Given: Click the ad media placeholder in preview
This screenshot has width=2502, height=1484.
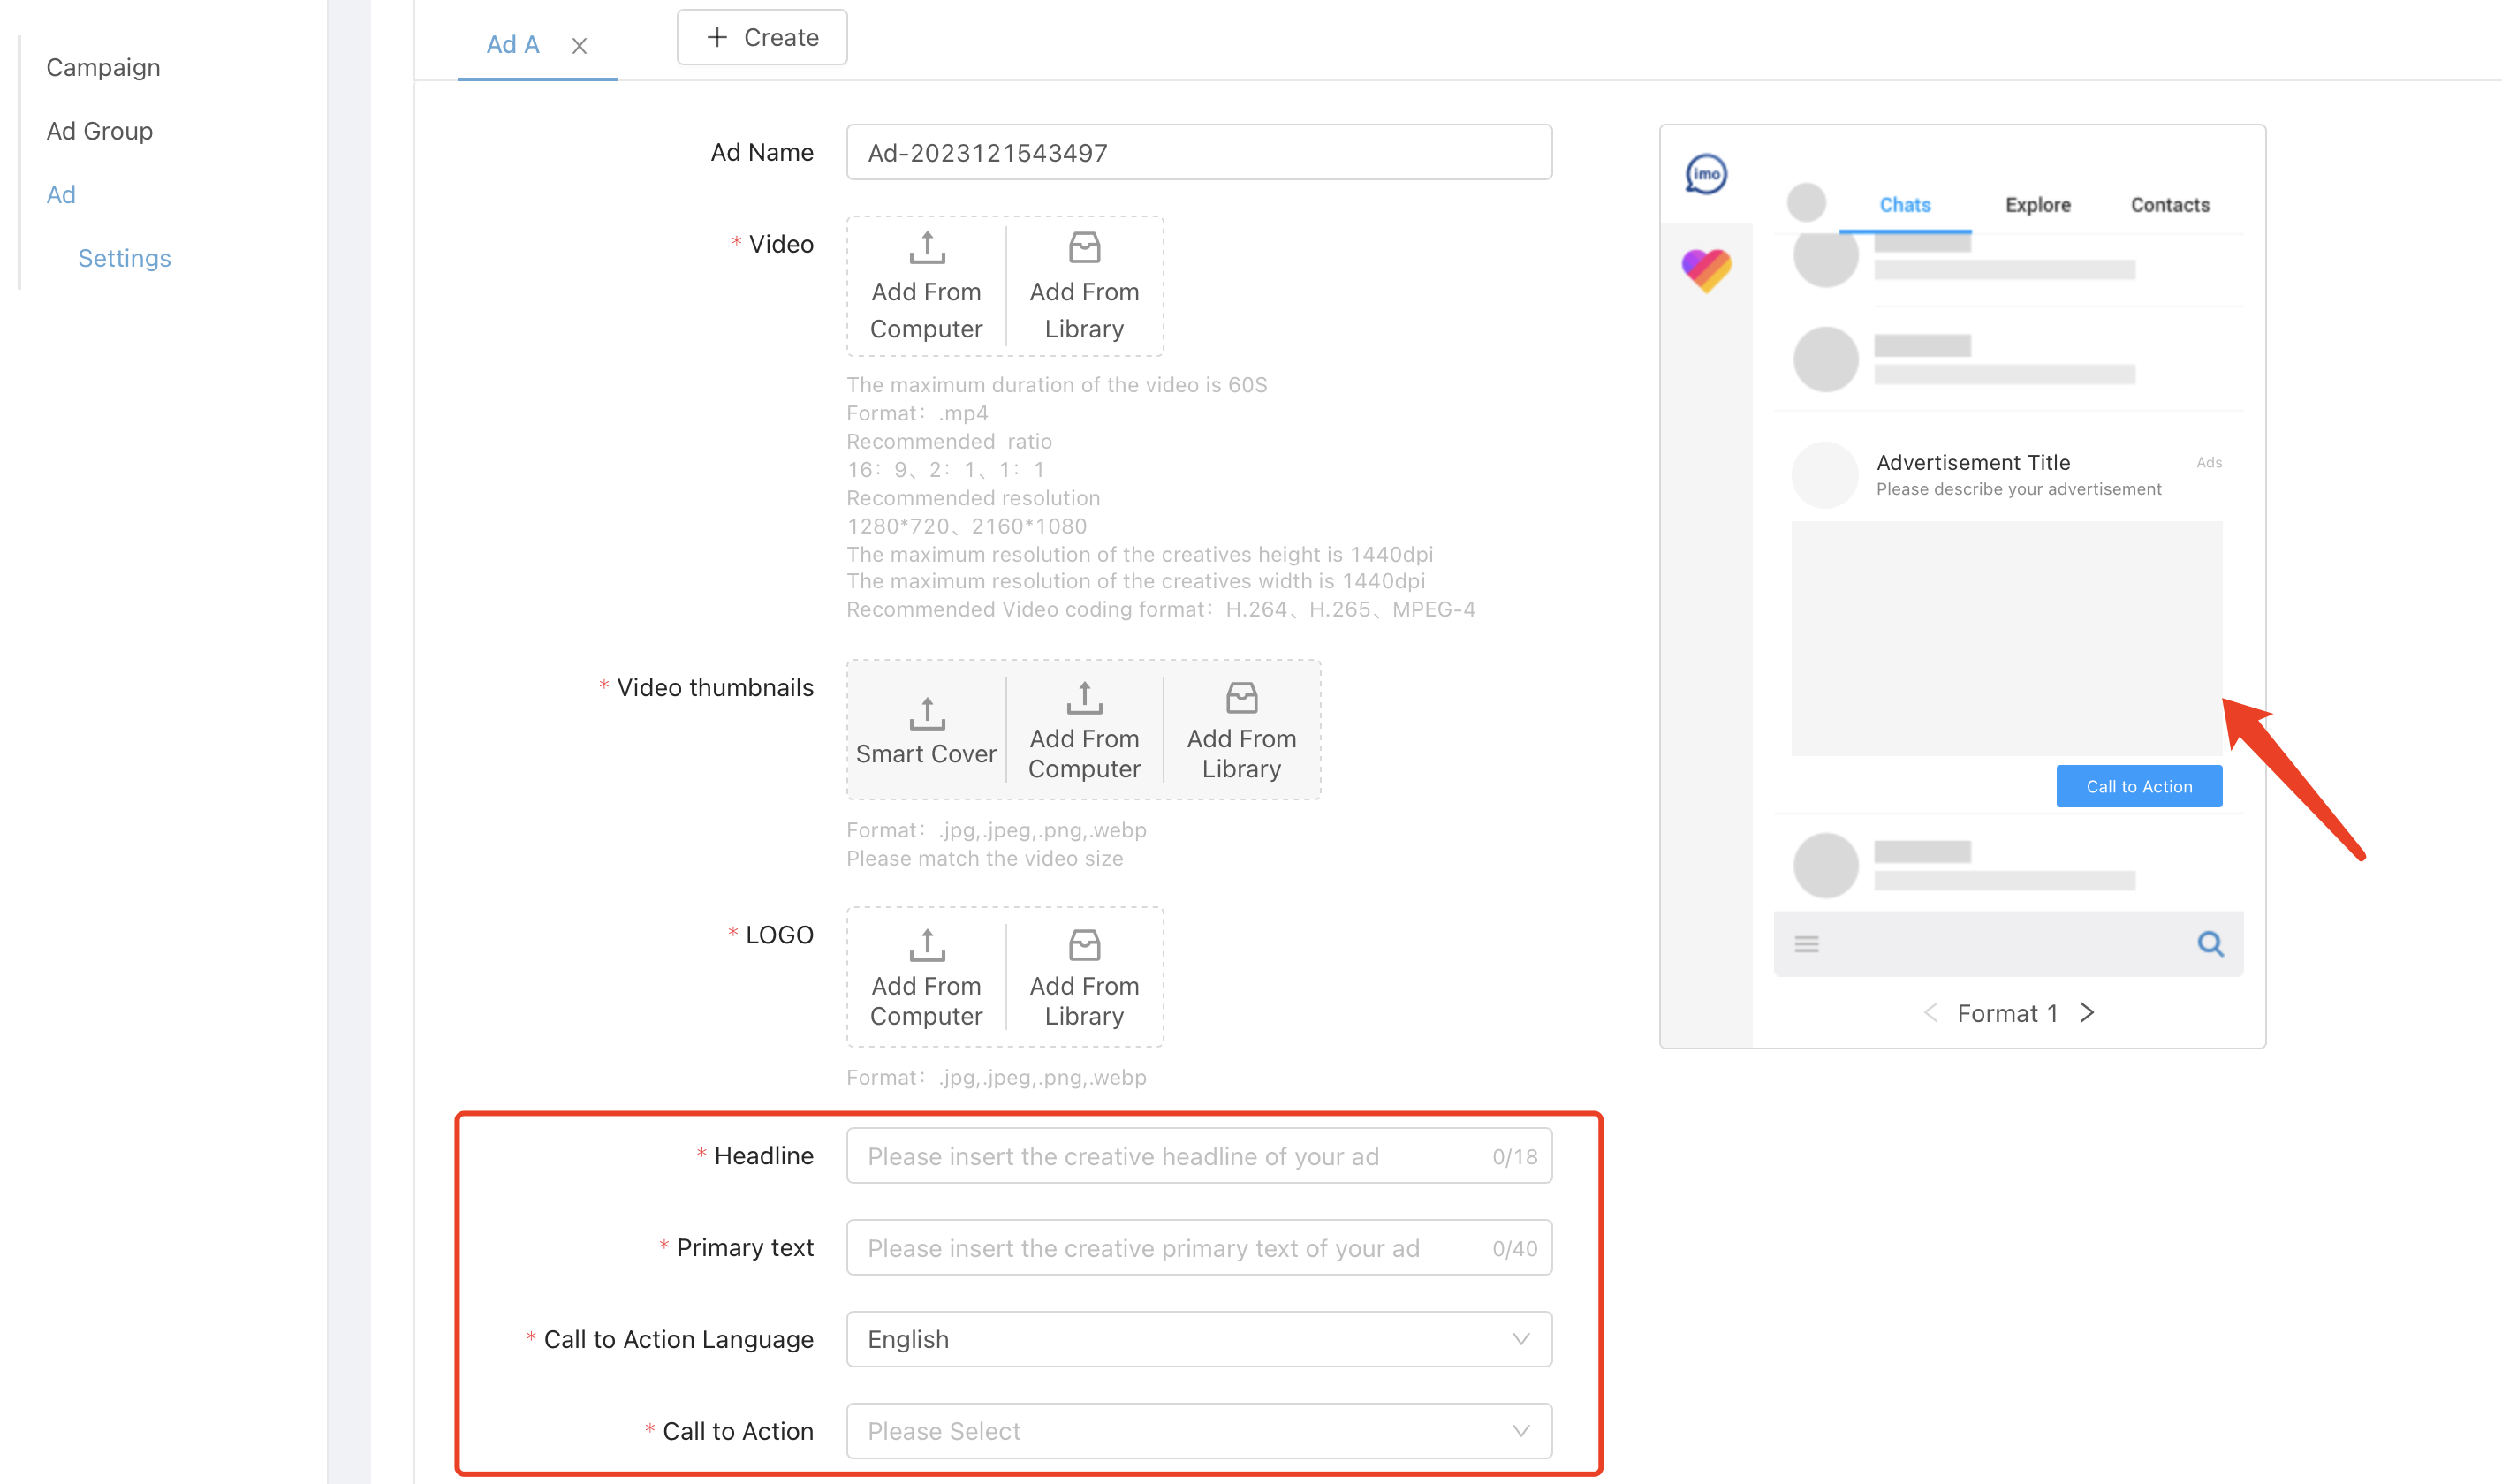Looking at the screenshot, I should [x=2006, y=638].
